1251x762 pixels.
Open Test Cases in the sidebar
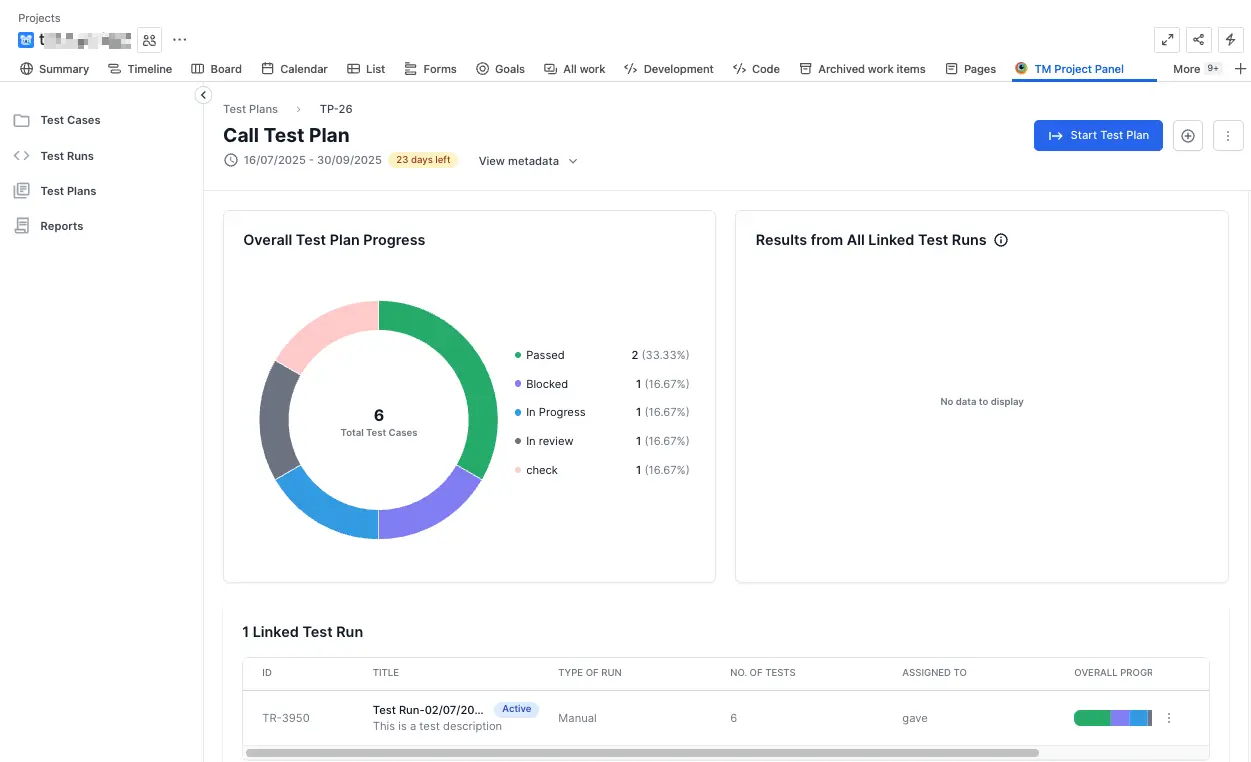tap(70, 120)
